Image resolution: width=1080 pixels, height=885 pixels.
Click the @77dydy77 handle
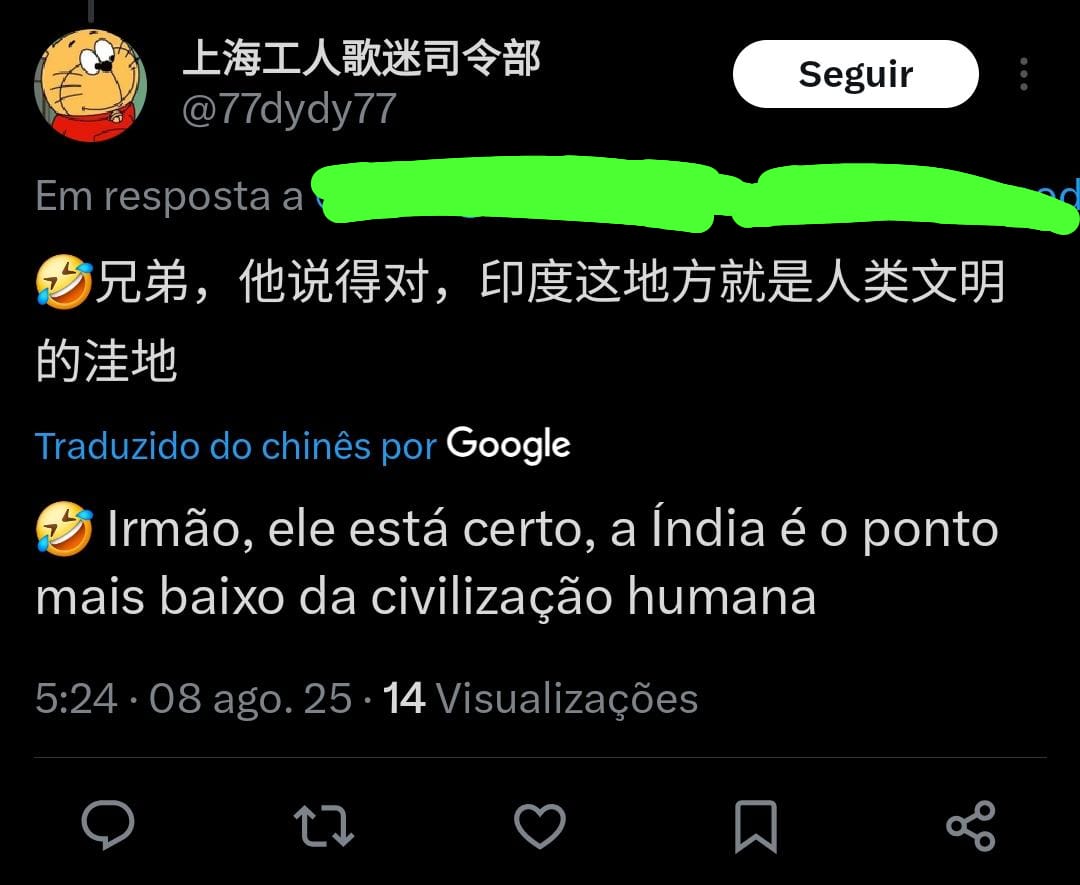[289, 109]
